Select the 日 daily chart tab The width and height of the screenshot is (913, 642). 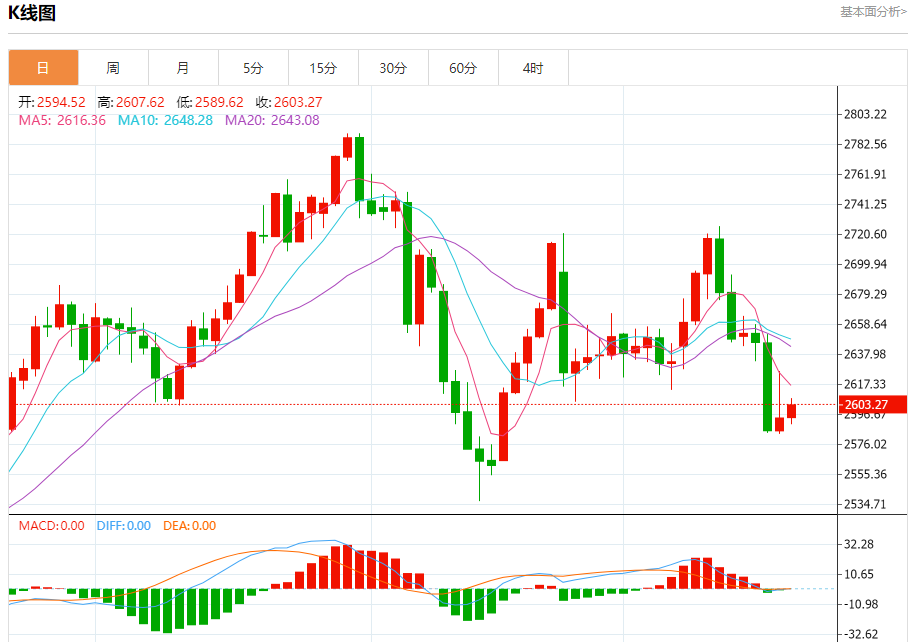point(43,68)
